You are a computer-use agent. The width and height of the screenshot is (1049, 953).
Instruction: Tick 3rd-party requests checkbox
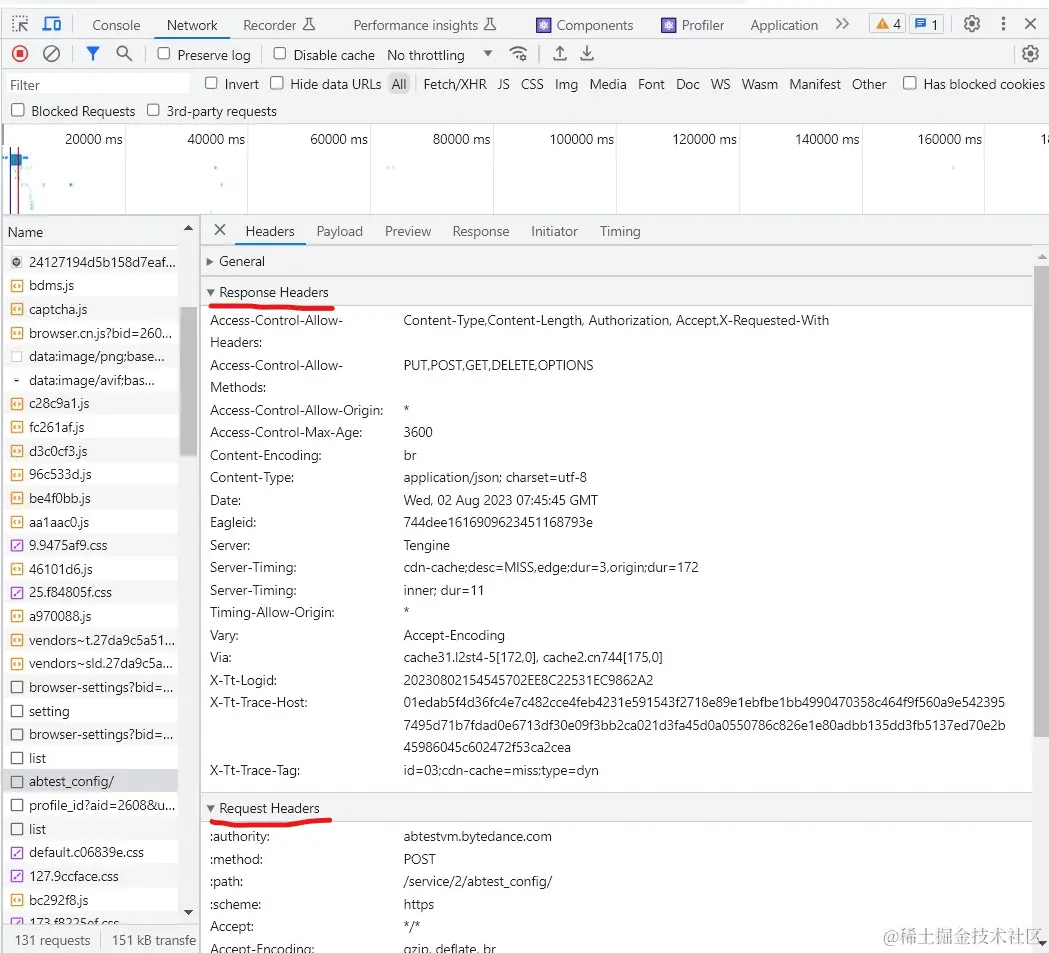153,110
